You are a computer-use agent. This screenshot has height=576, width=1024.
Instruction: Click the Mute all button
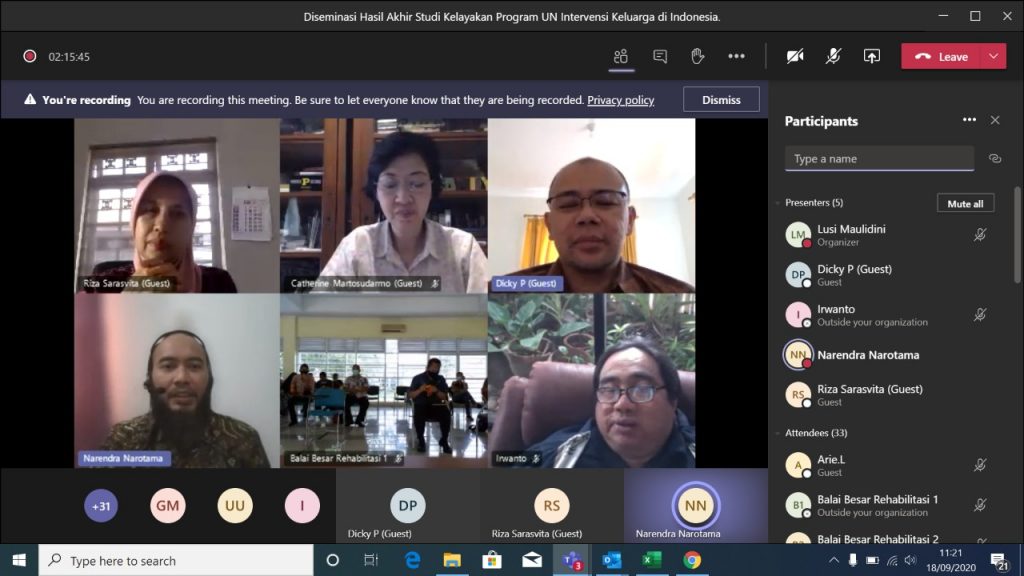click(x=965, y=203)
